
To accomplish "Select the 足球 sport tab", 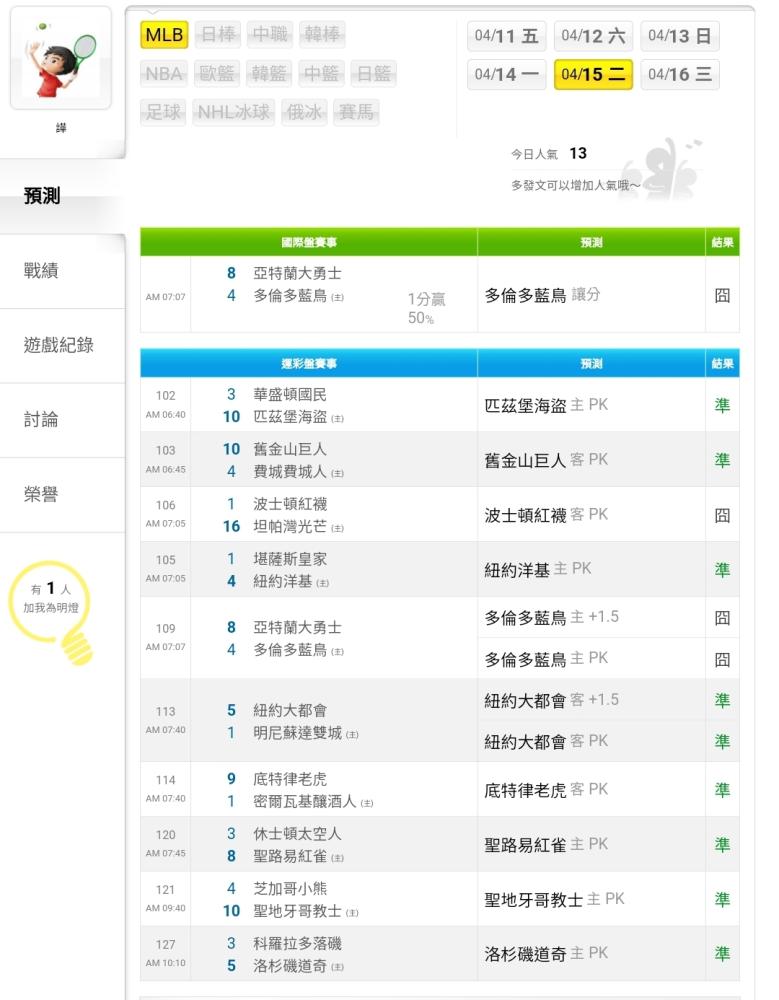I will click(163, 113).
